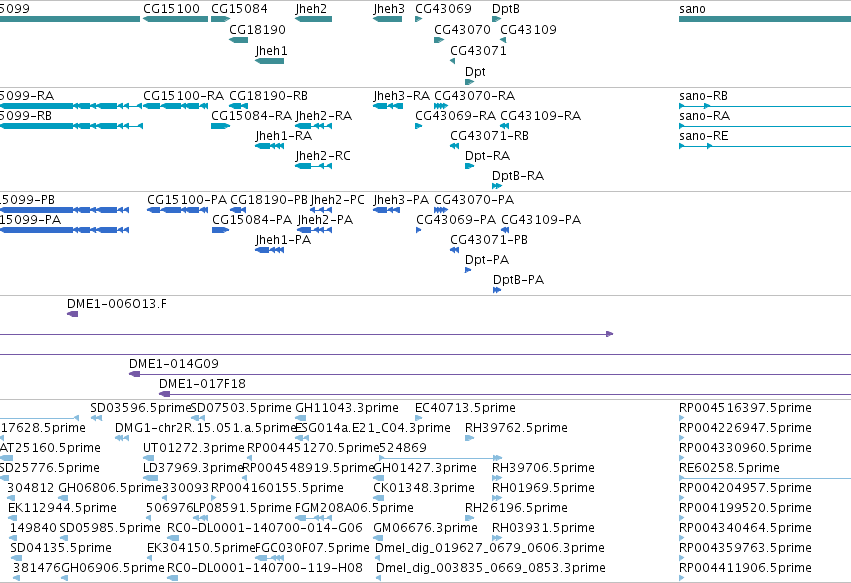Select transcript DptB-RA
This screenshot has width=851, height=583.
497,186
